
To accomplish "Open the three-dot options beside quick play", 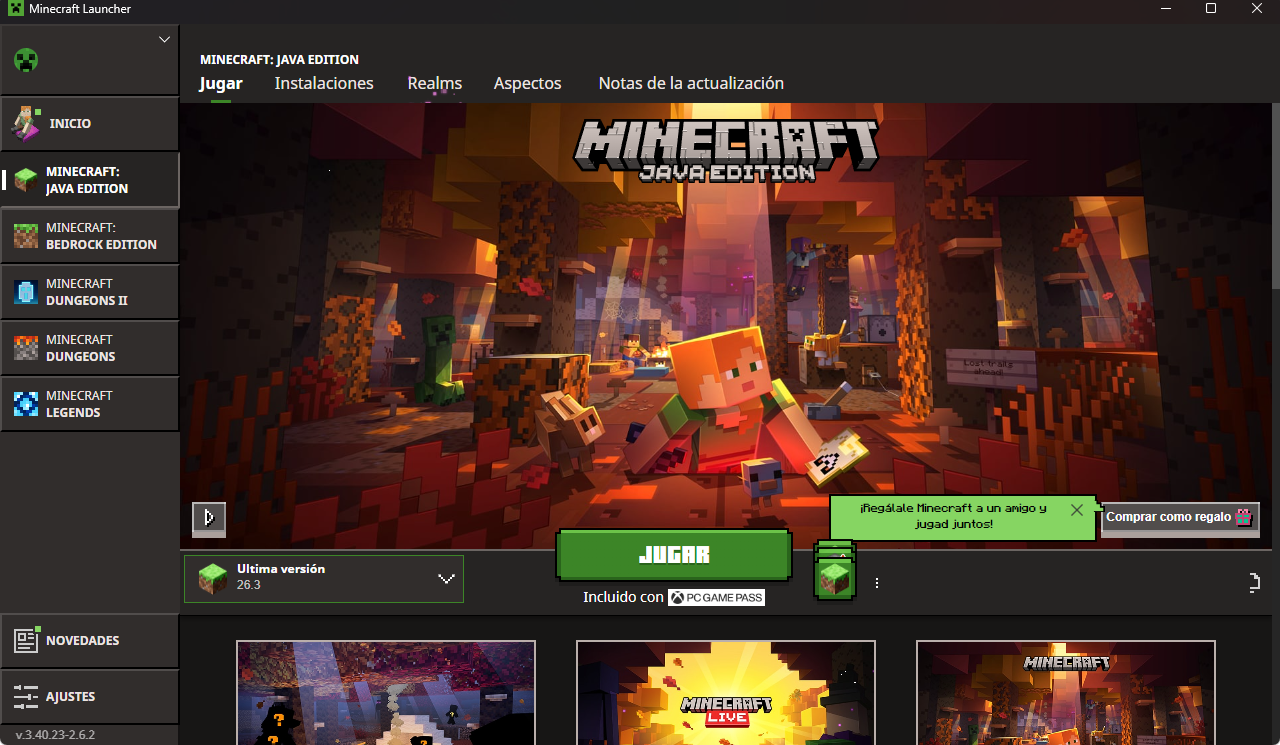I will pyautogui.click(x=877, y=583).
